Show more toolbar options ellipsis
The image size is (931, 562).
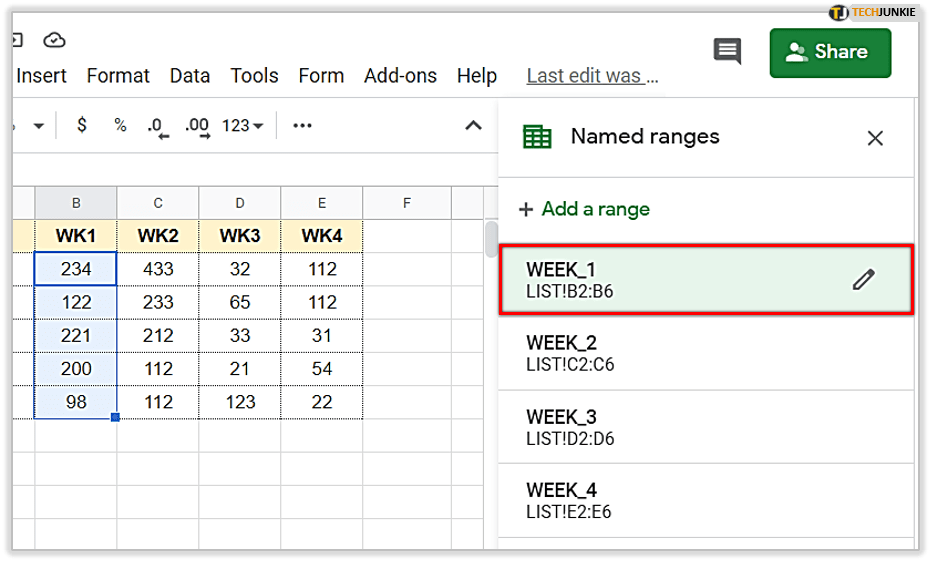pyautogui.click(x=302, y=126)
